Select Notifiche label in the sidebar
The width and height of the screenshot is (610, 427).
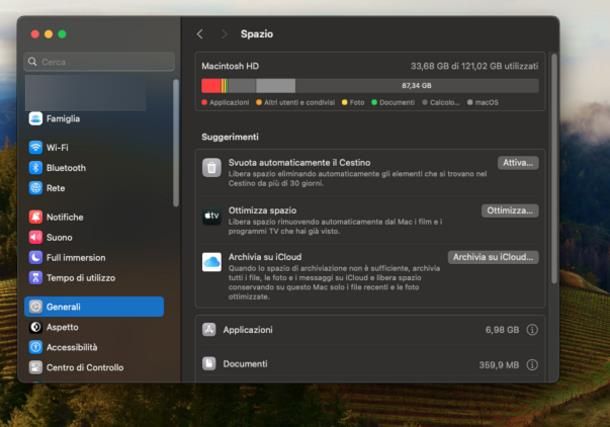click(x=65, y=217)
